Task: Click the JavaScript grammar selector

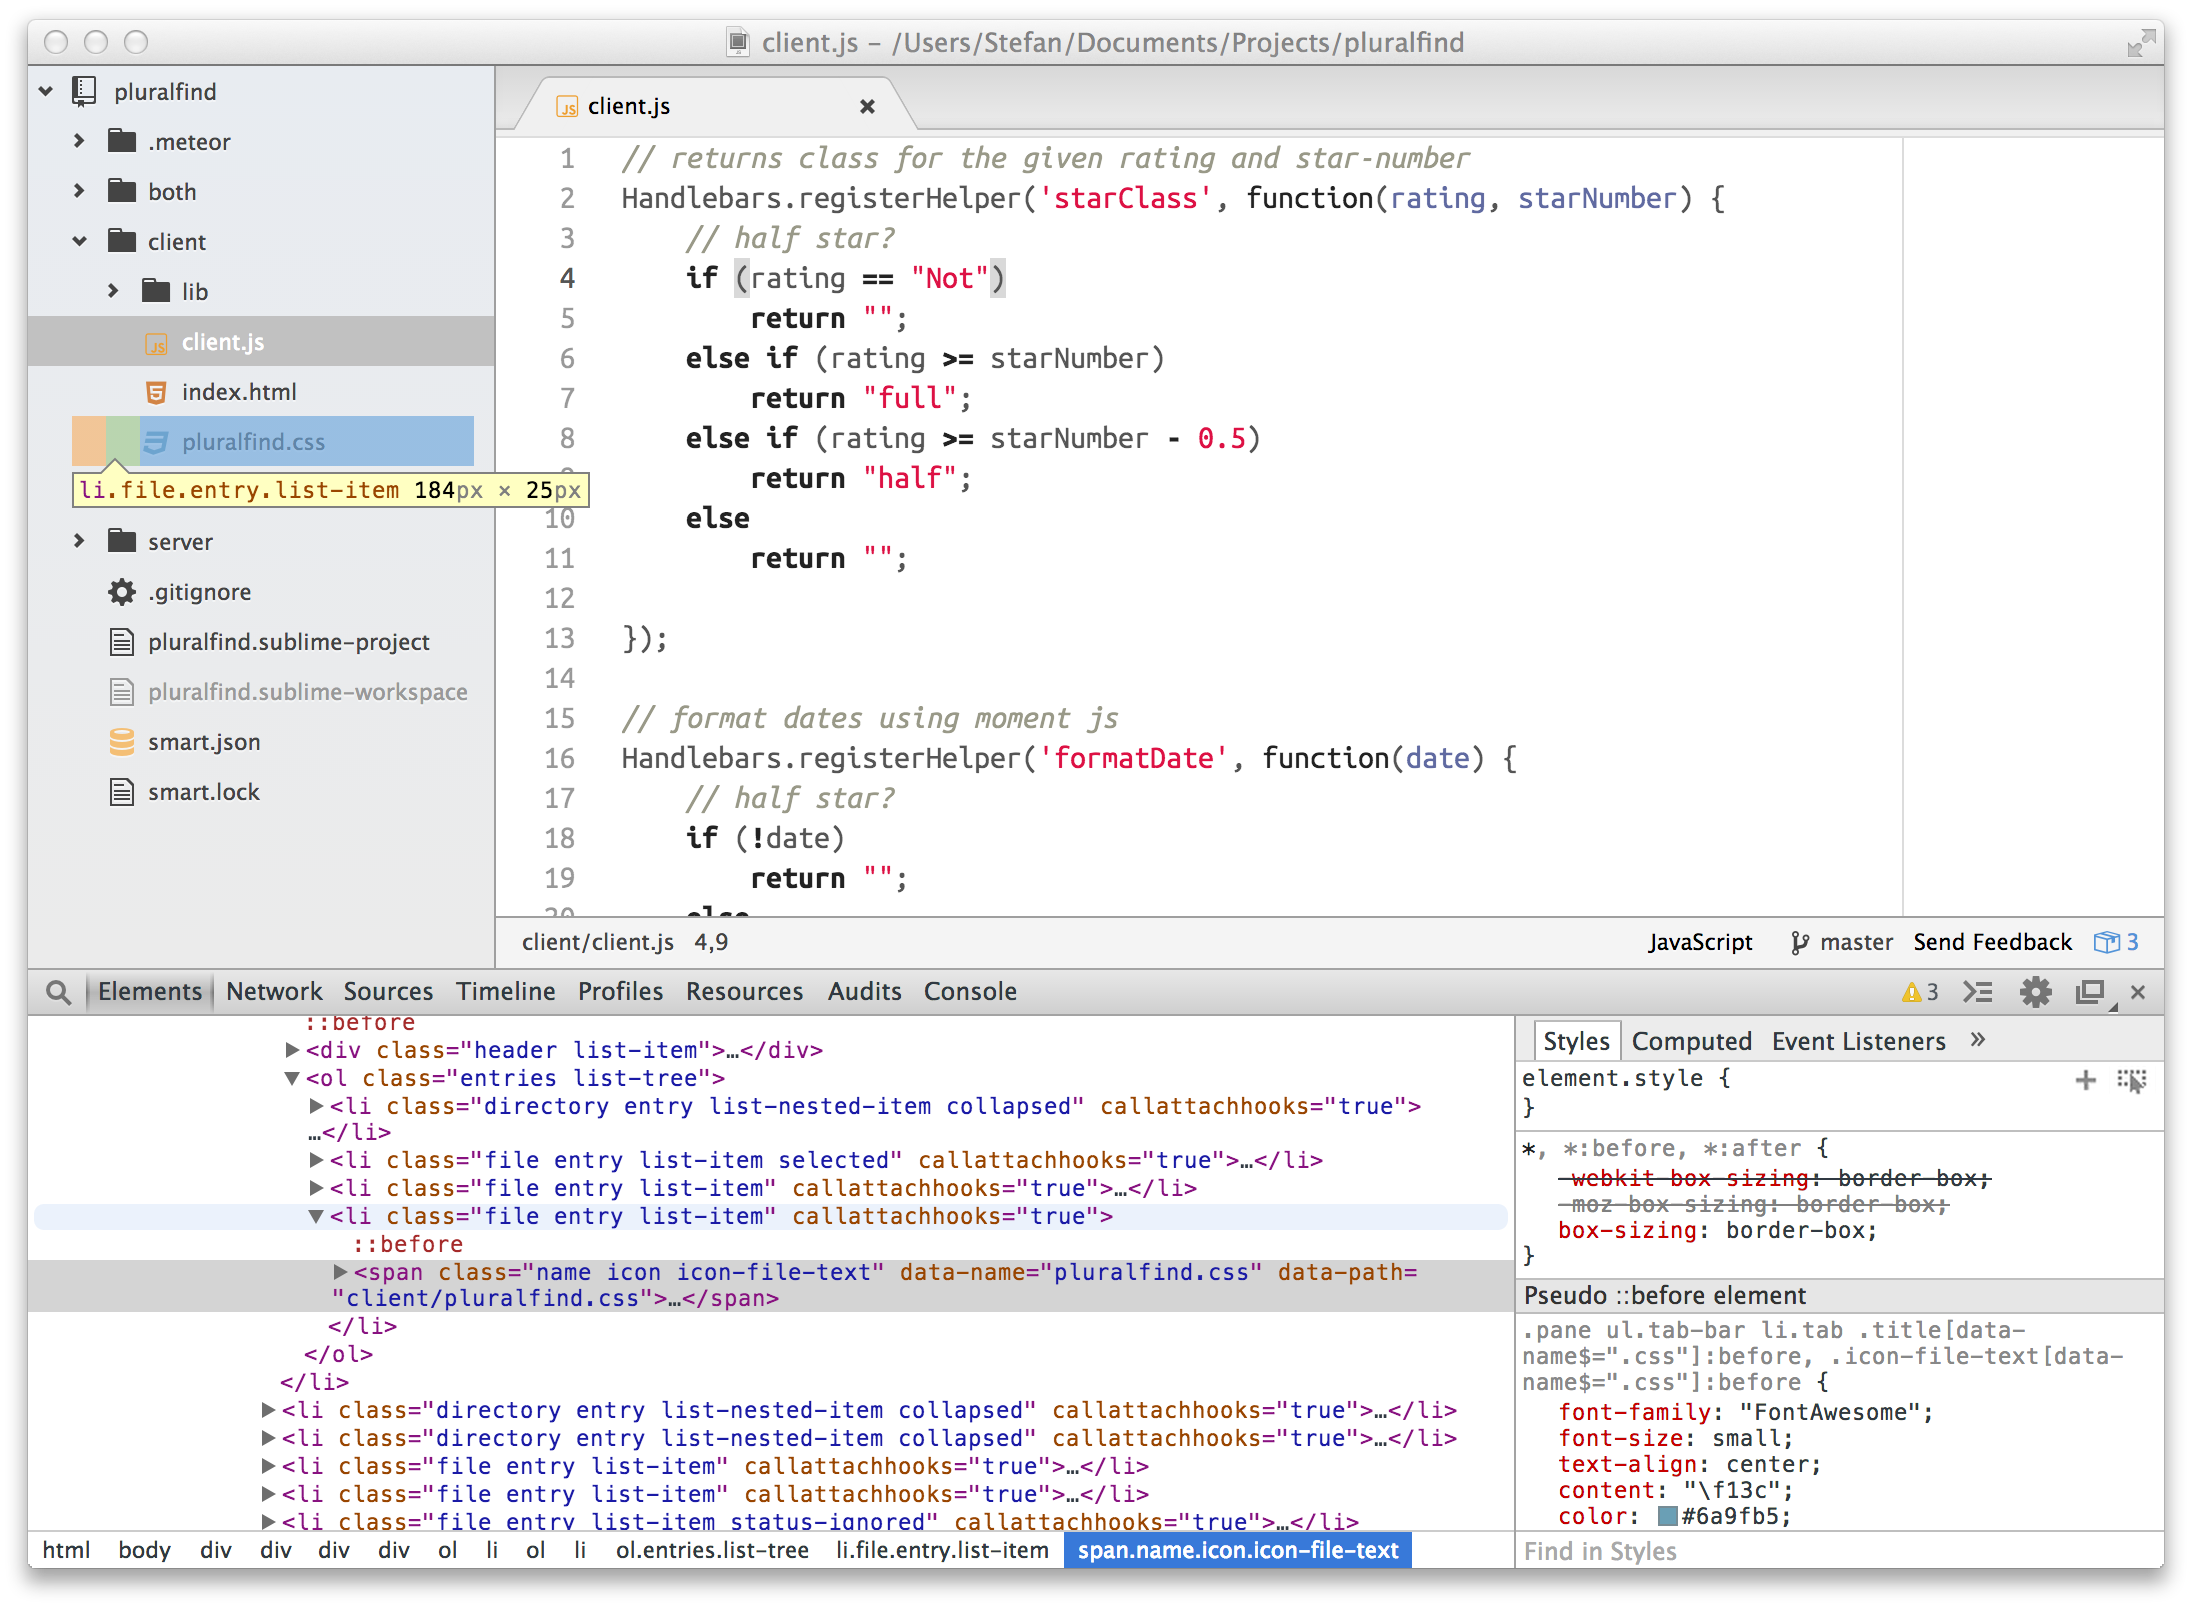Action: (1700, 942)
